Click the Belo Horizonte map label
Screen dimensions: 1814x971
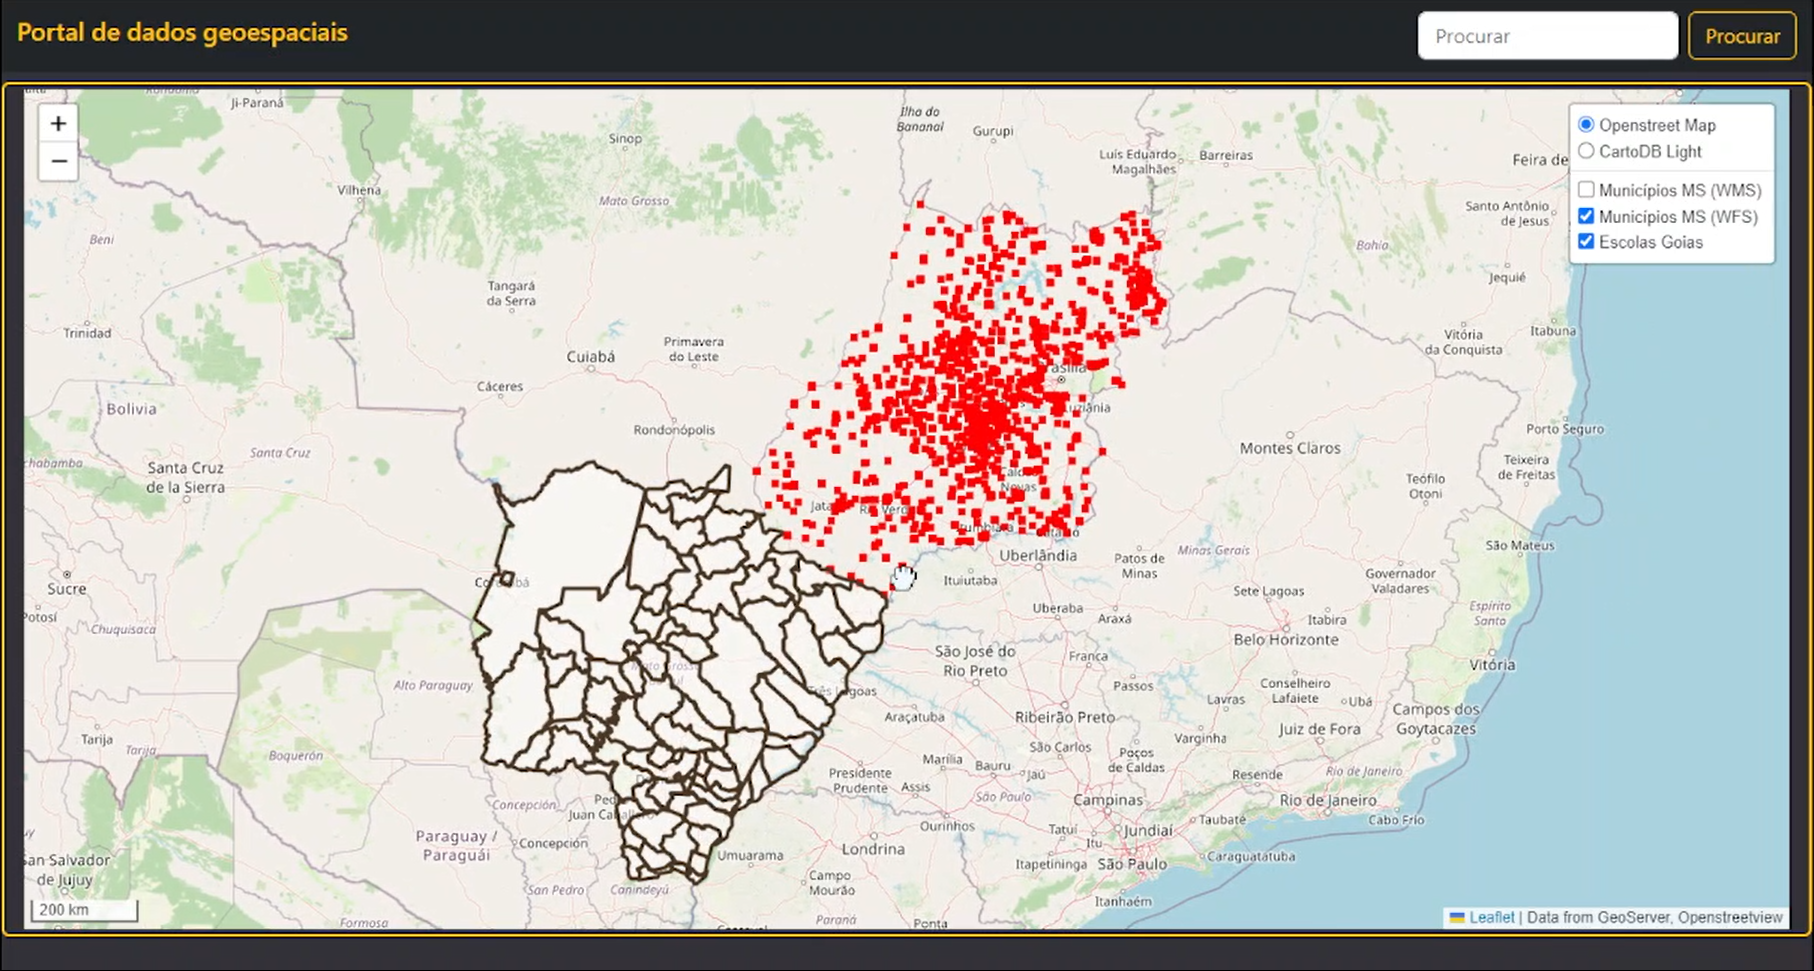point(1285,639)
